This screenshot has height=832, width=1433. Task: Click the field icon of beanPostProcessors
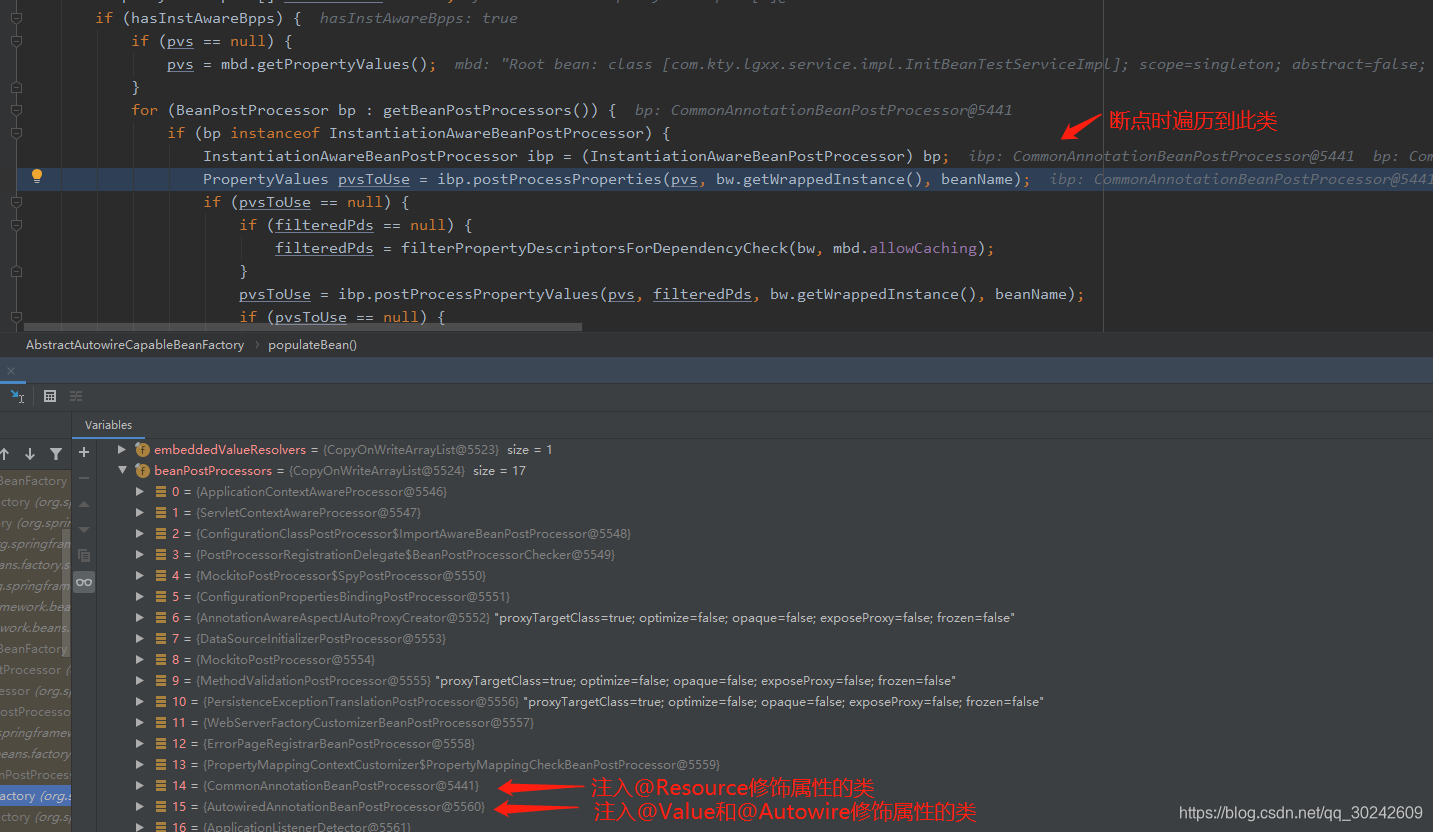coord(142,471)
